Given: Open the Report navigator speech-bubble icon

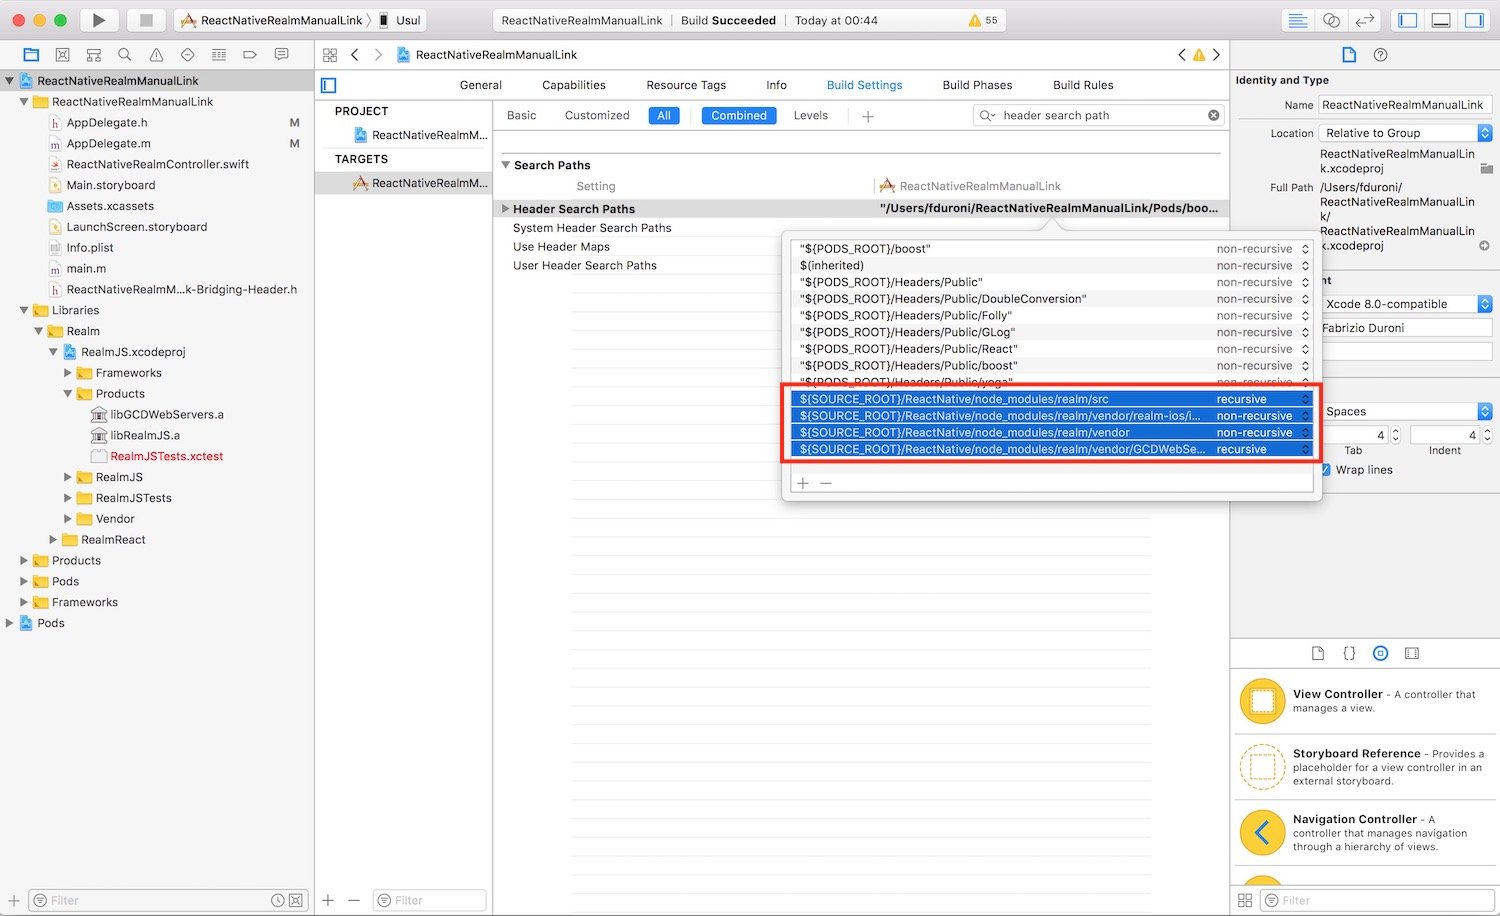Looking at the screenshot, I should [x=281, y=55].
